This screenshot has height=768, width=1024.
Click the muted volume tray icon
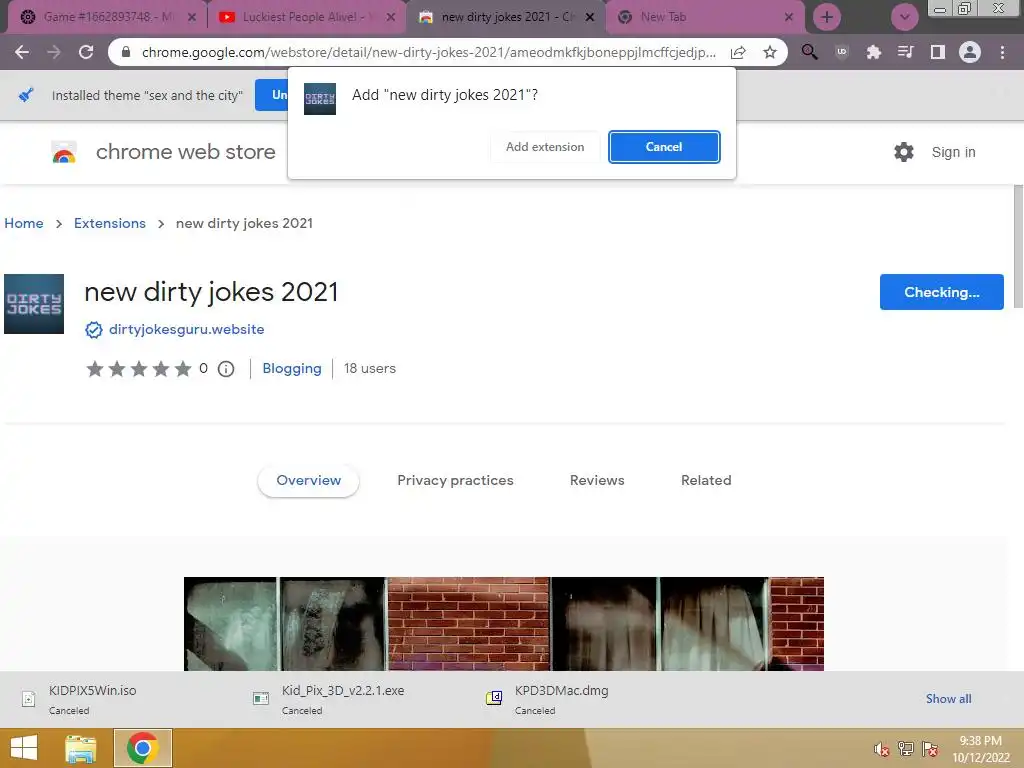click(x=881, y=749)
